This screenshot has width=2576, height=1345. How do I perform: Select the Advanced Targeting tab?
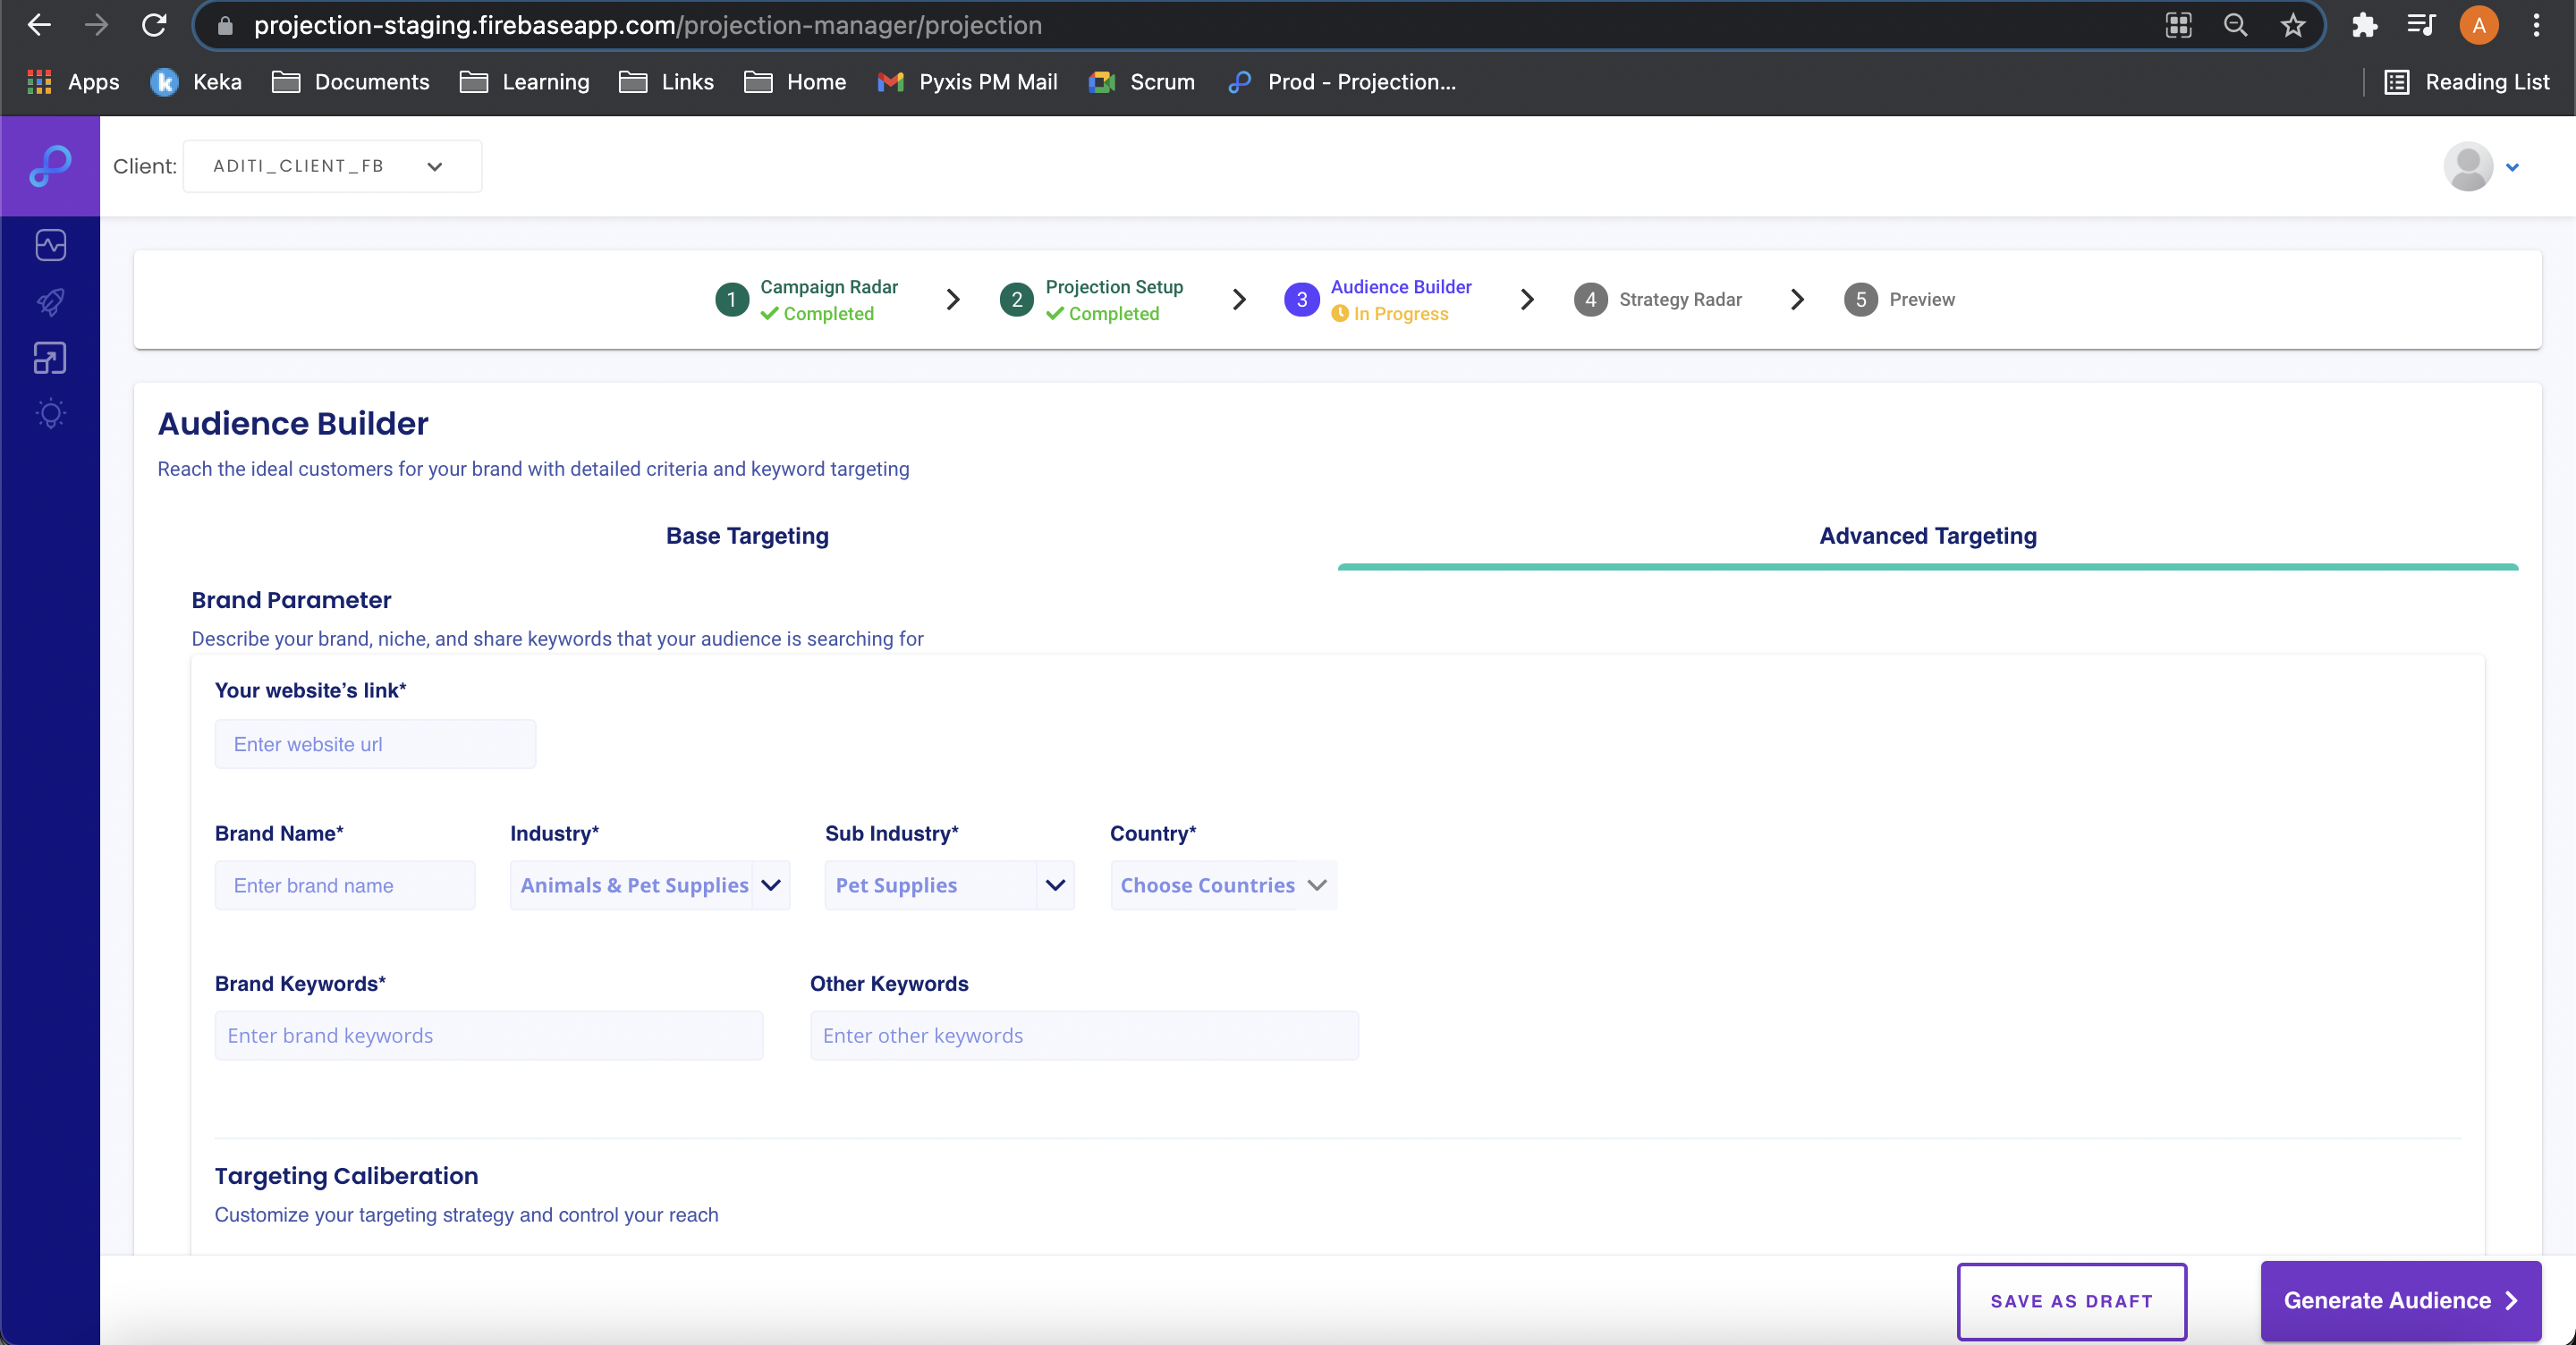click(x=1927, y=536)
